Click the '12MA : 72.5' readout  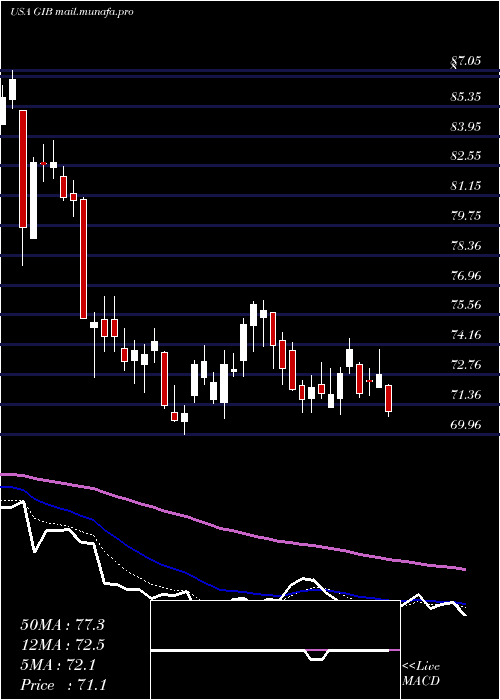coord(62,645)
